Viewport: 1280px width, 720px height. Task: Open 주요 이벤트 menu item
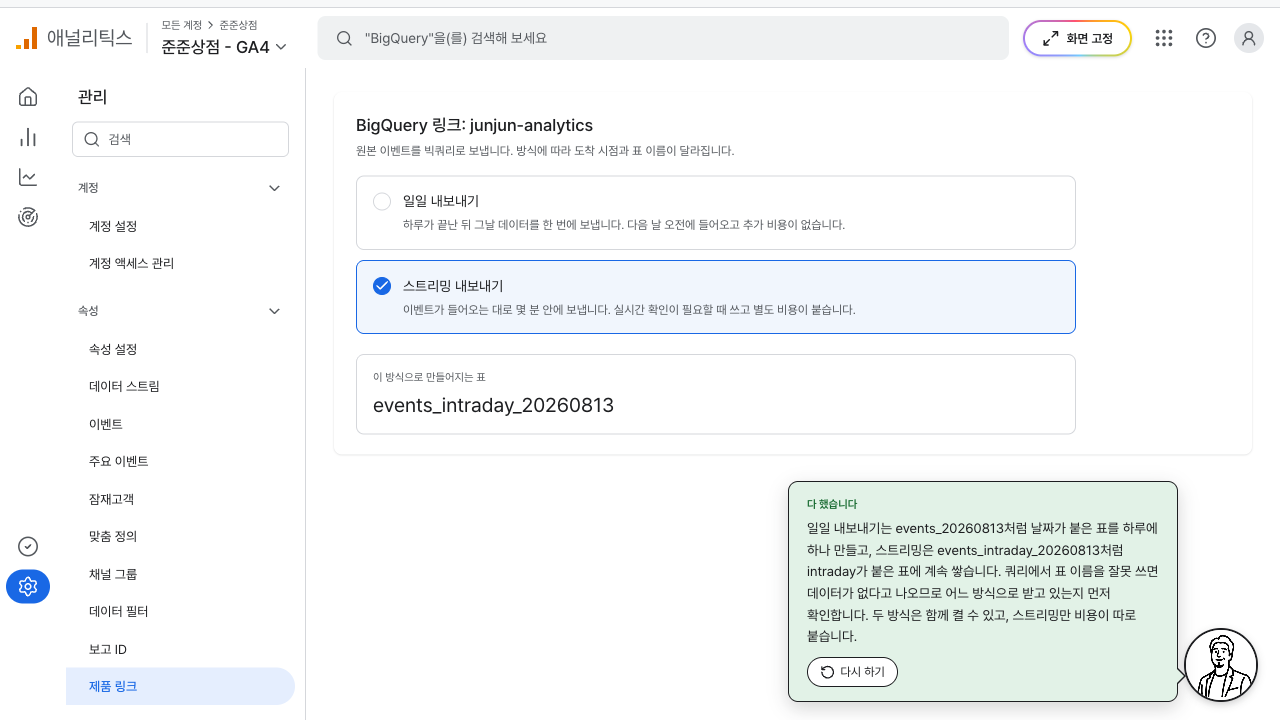coord(180,461)
